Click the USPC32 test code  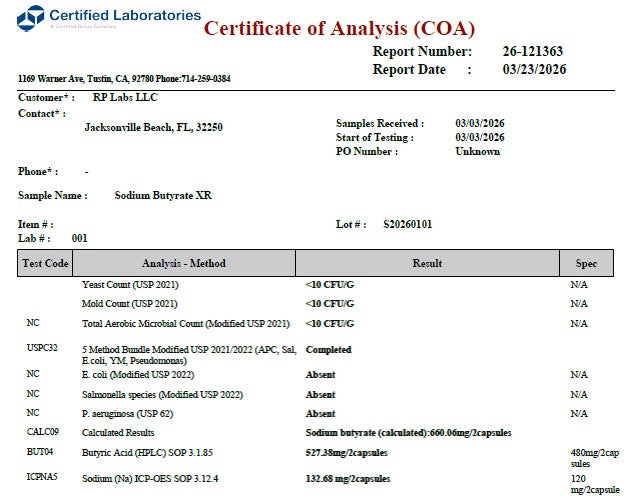[42, 348]
